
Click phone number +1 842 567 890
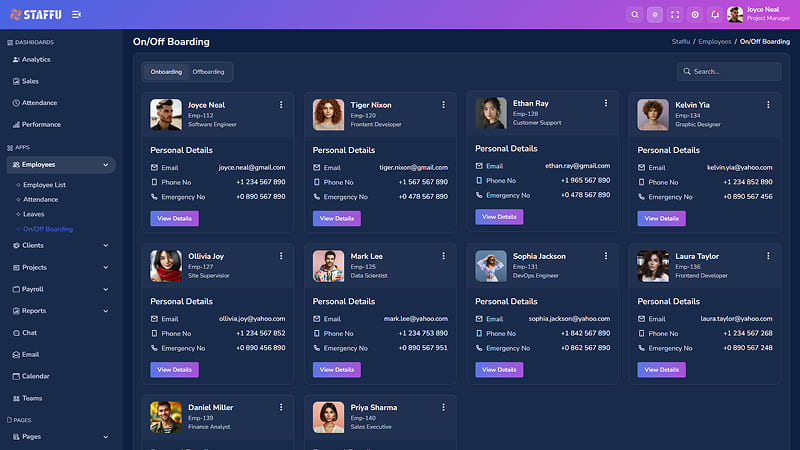586,333
